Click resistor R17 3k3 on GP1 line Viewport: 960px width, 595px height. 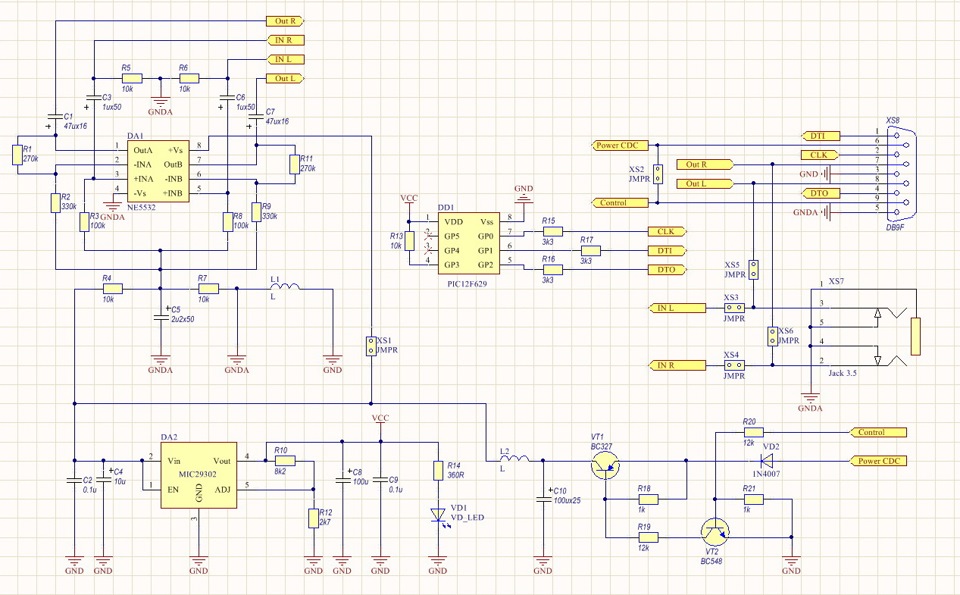pos(590,250)
